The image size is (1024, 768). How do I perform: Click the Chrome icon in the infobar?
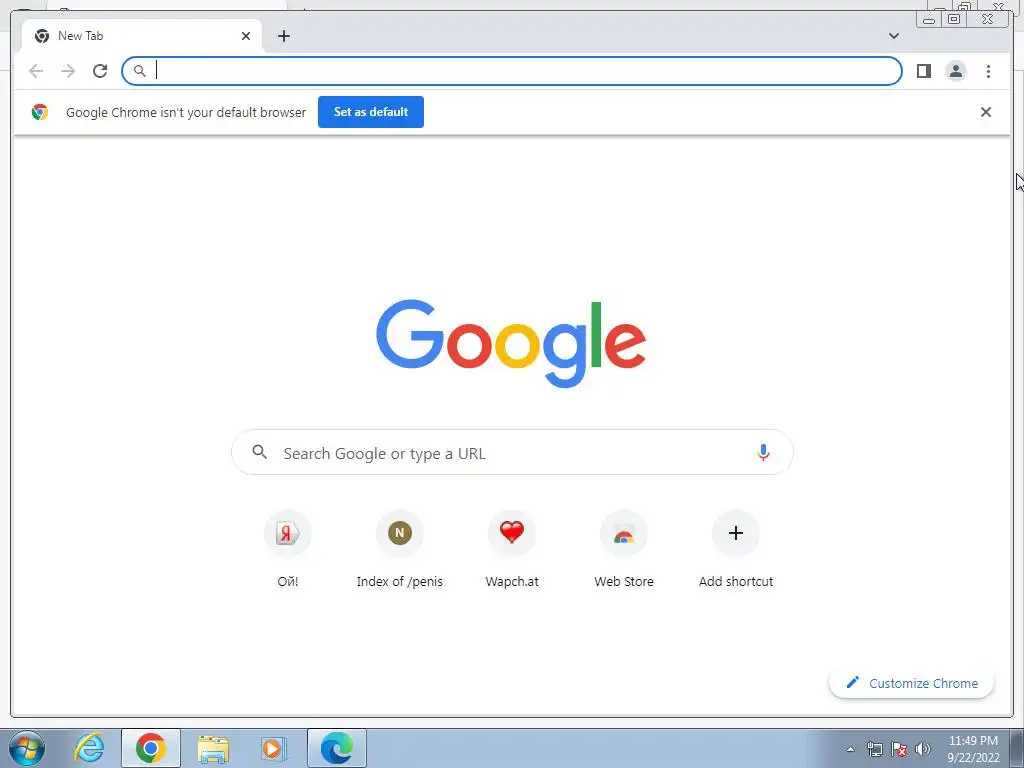pos(40,112)
